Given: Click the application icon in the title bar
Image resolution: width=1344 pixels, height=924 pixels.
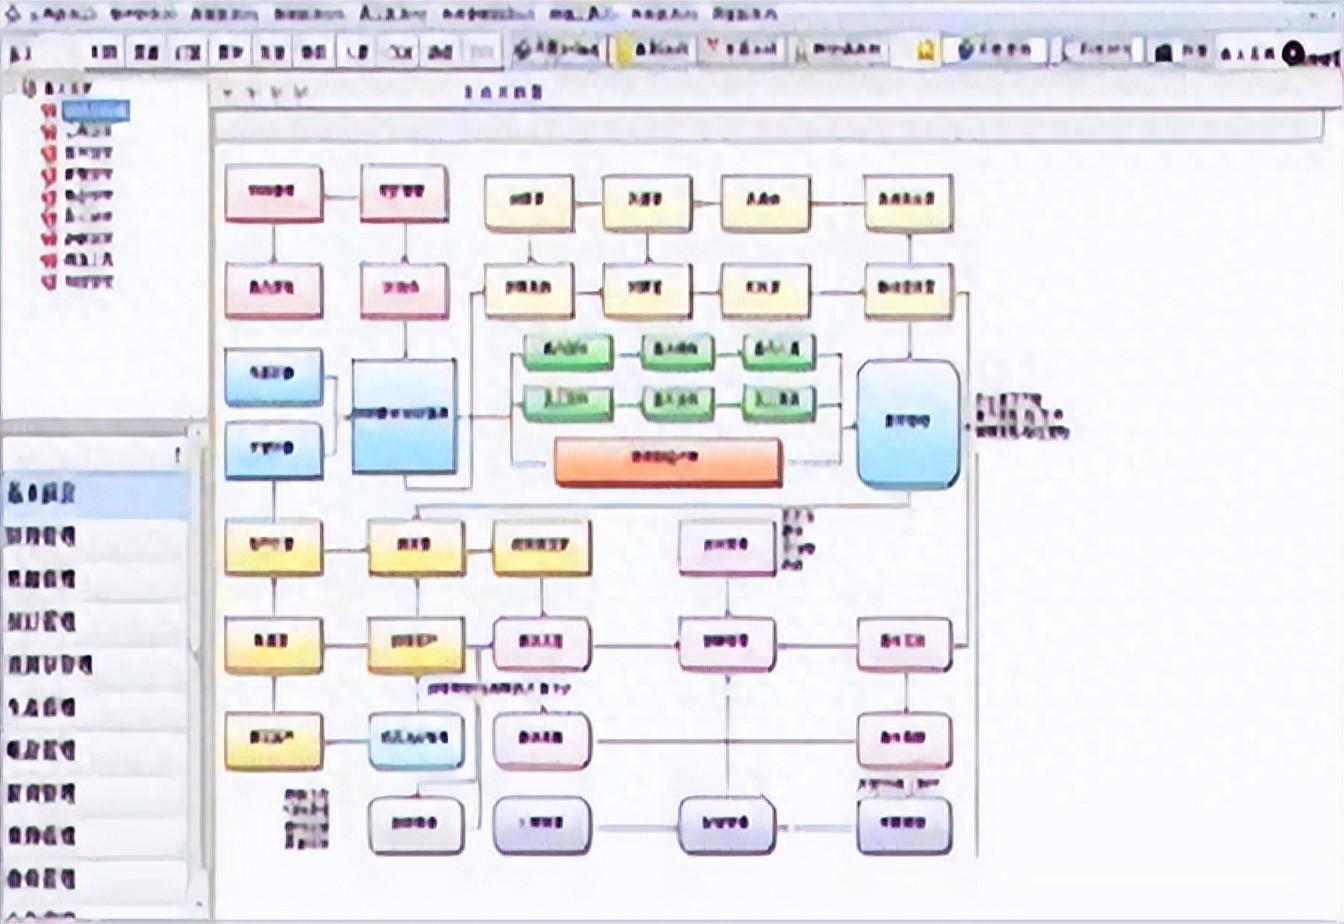Looking at the screenshot, I should click(x=12, y=13).
